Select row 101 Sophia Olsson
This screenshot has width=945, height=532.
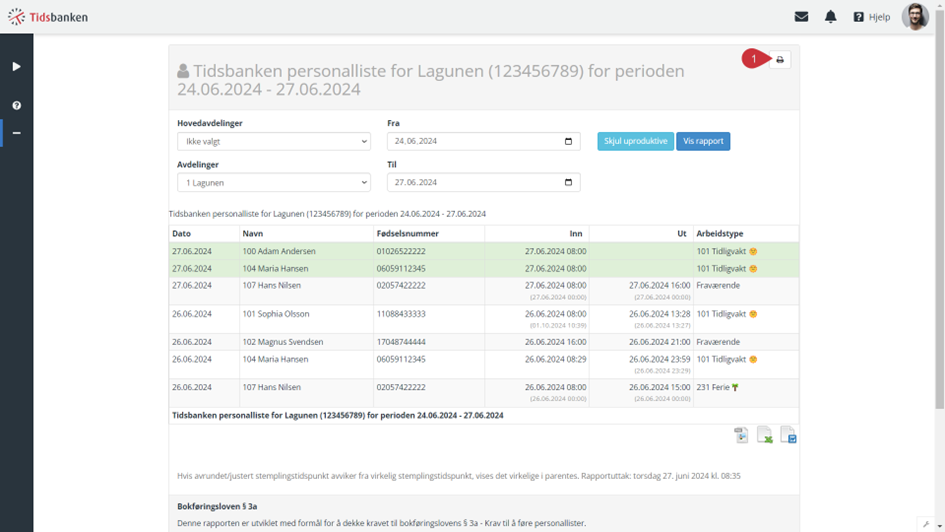pos(484,319)
